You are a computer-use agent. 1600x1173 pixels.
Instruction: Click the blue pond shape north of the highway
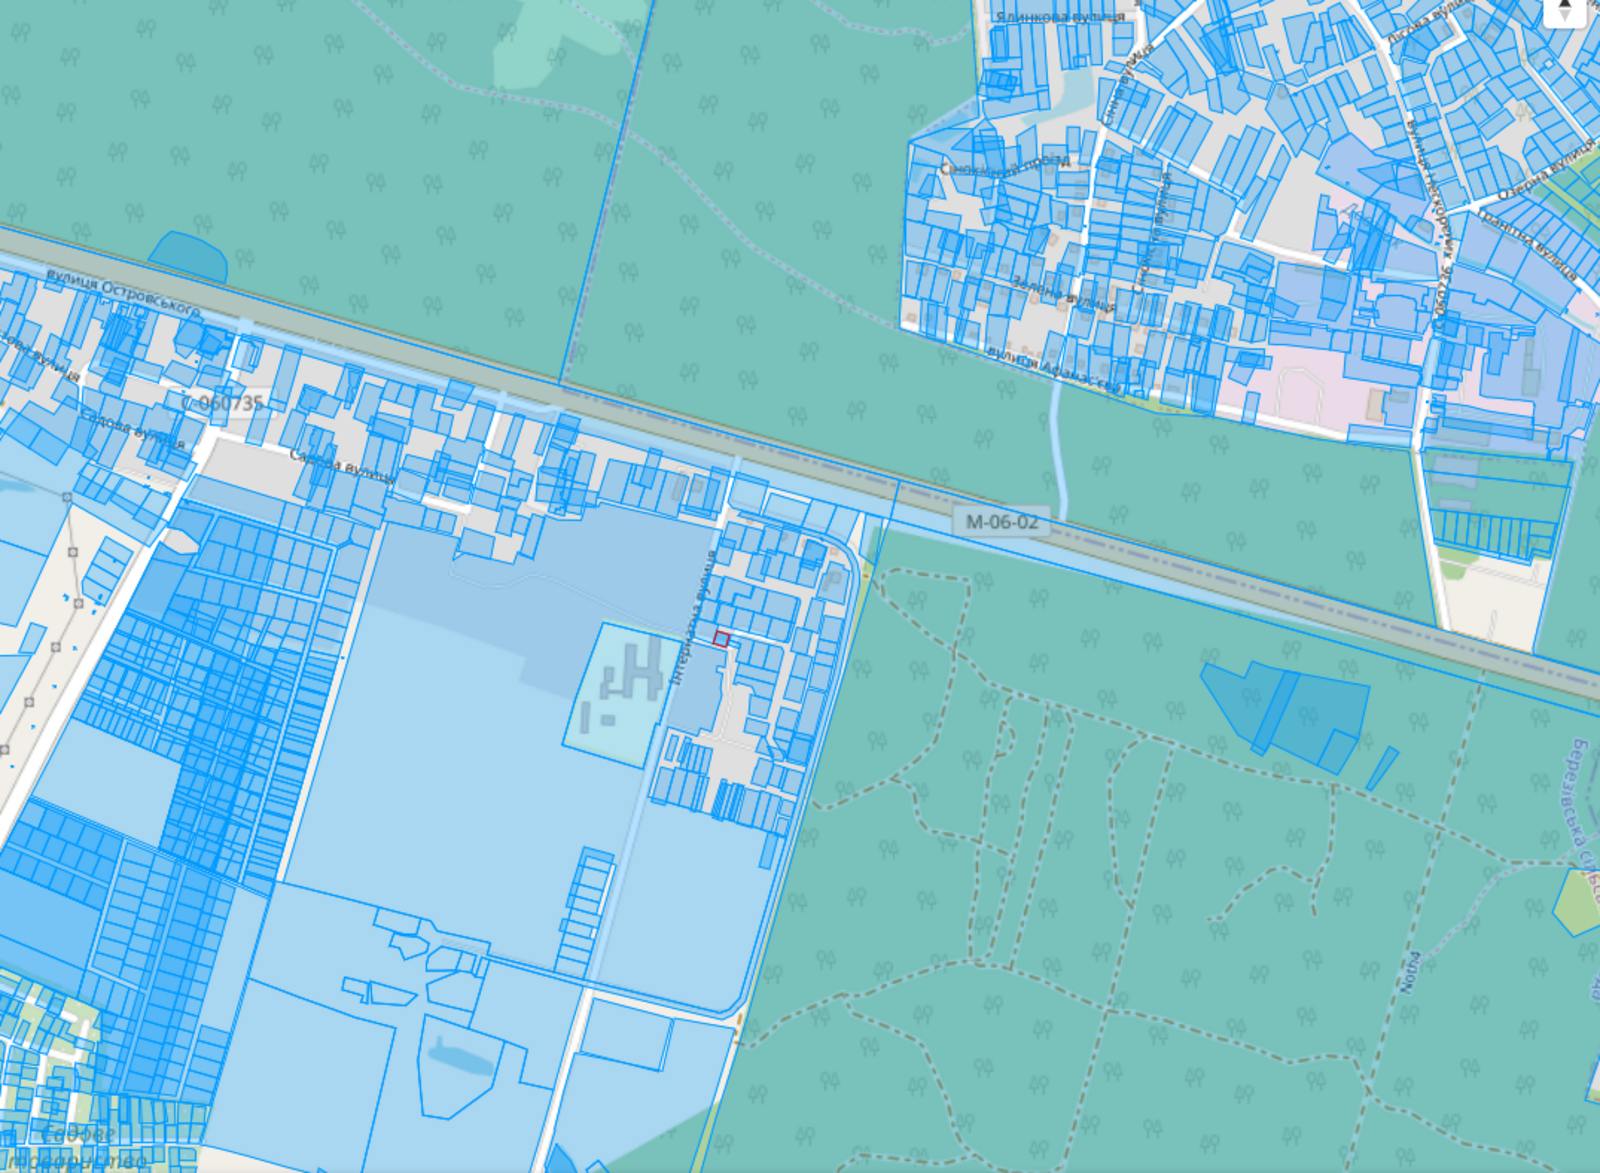coord(190,256)
